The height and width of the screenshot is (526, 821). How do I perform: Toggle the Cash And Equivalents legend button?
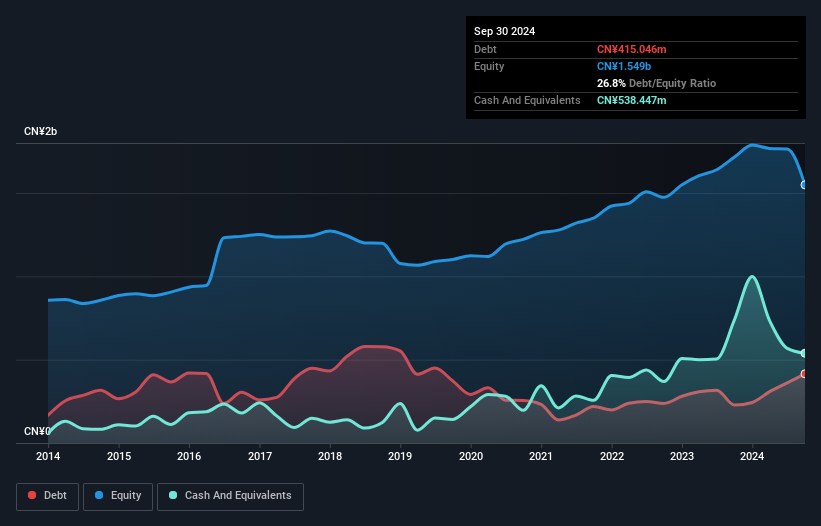click(230, 496)
